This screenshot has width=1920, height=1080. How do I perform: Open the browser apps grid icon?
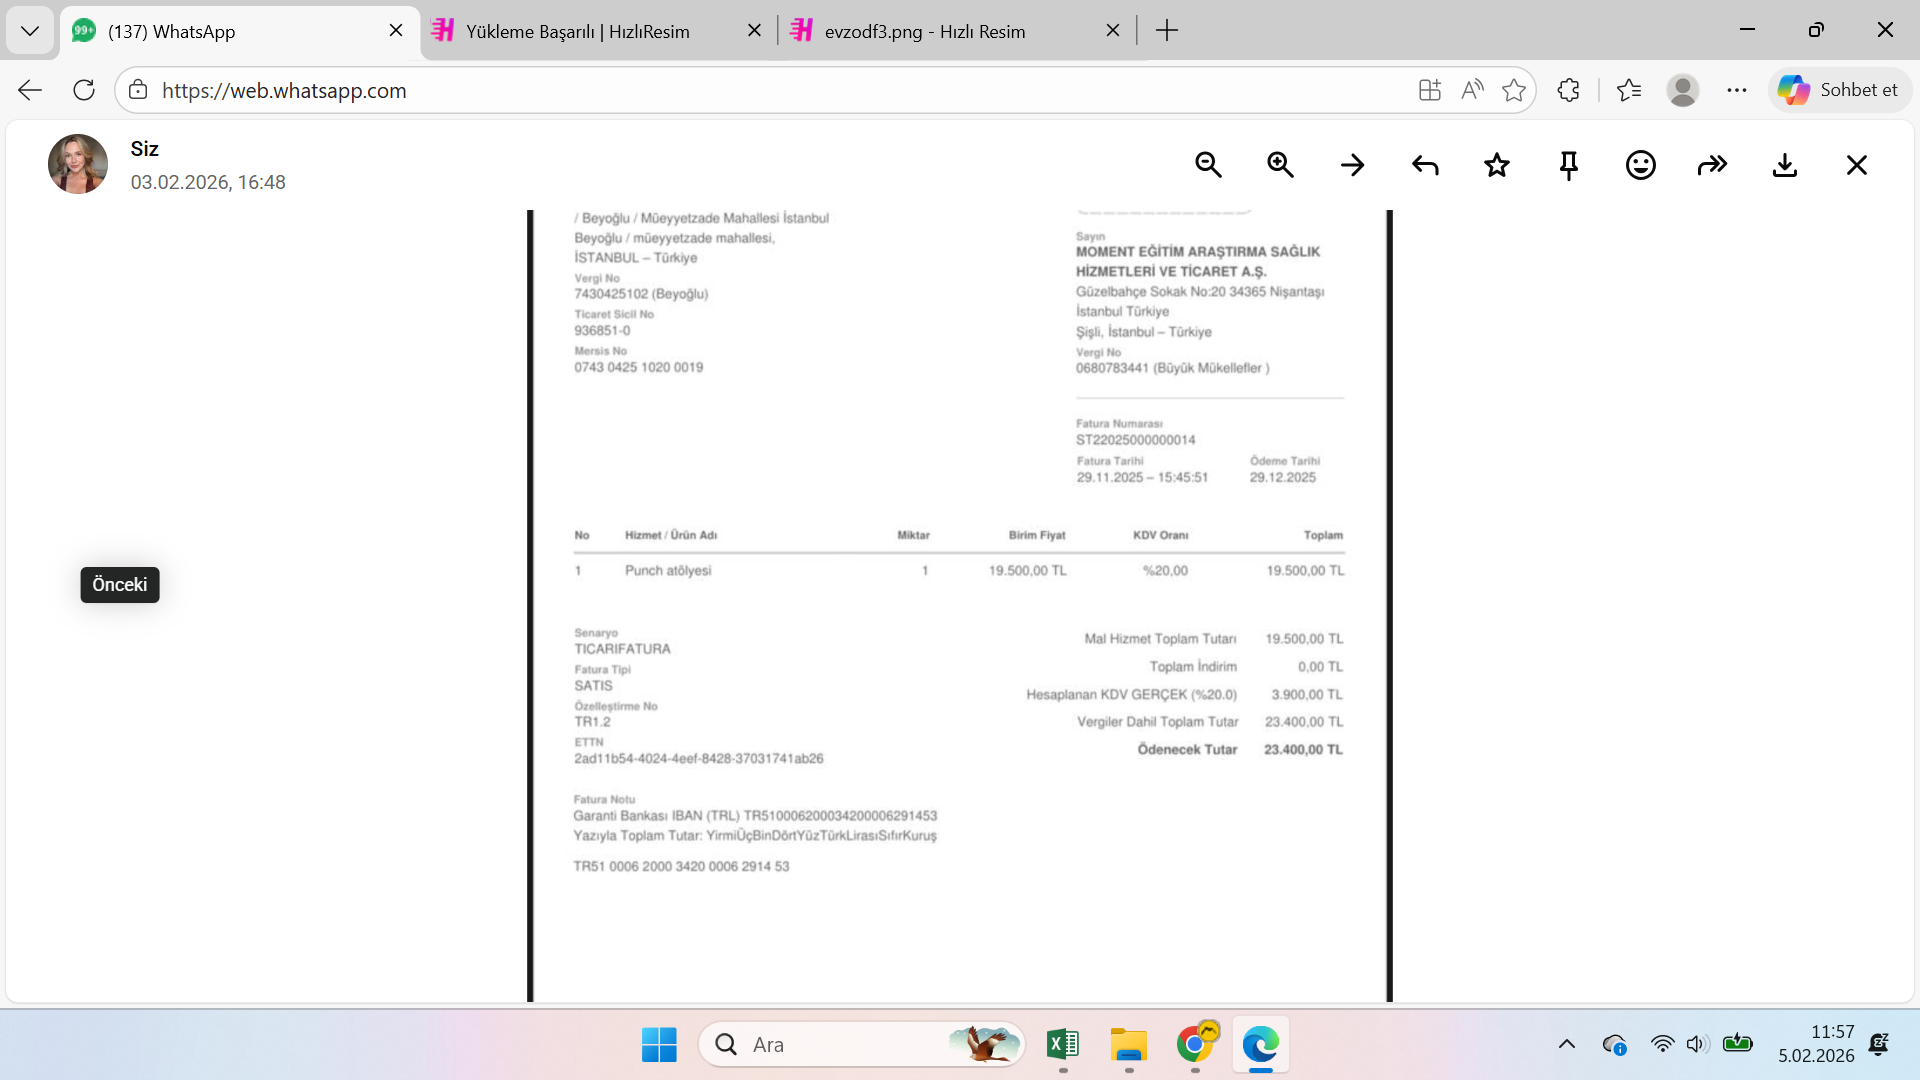point(1430,90)
